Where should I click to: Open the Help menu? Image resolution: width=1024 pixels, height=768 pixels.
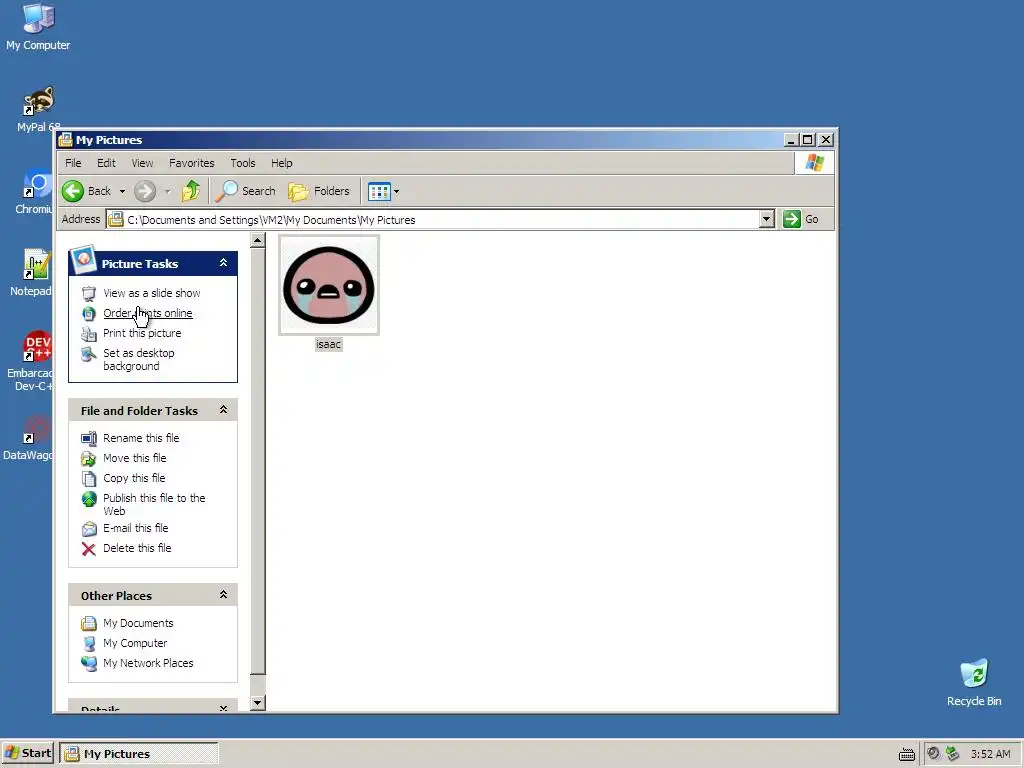point(281,163)
